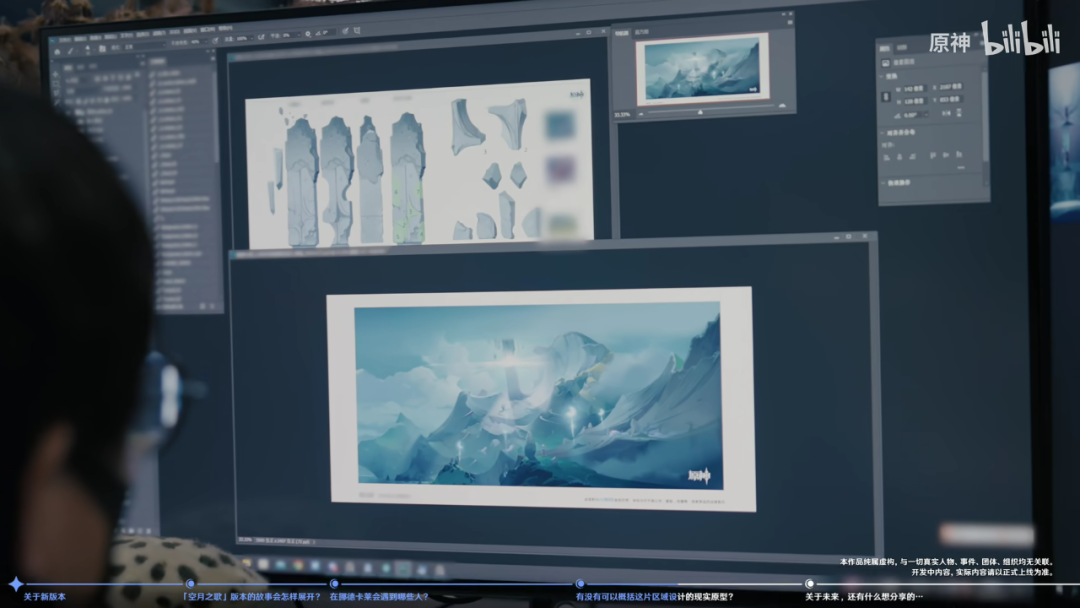Collapse the Align and Distribute section
1080x608 pixels.
point(882,133)
